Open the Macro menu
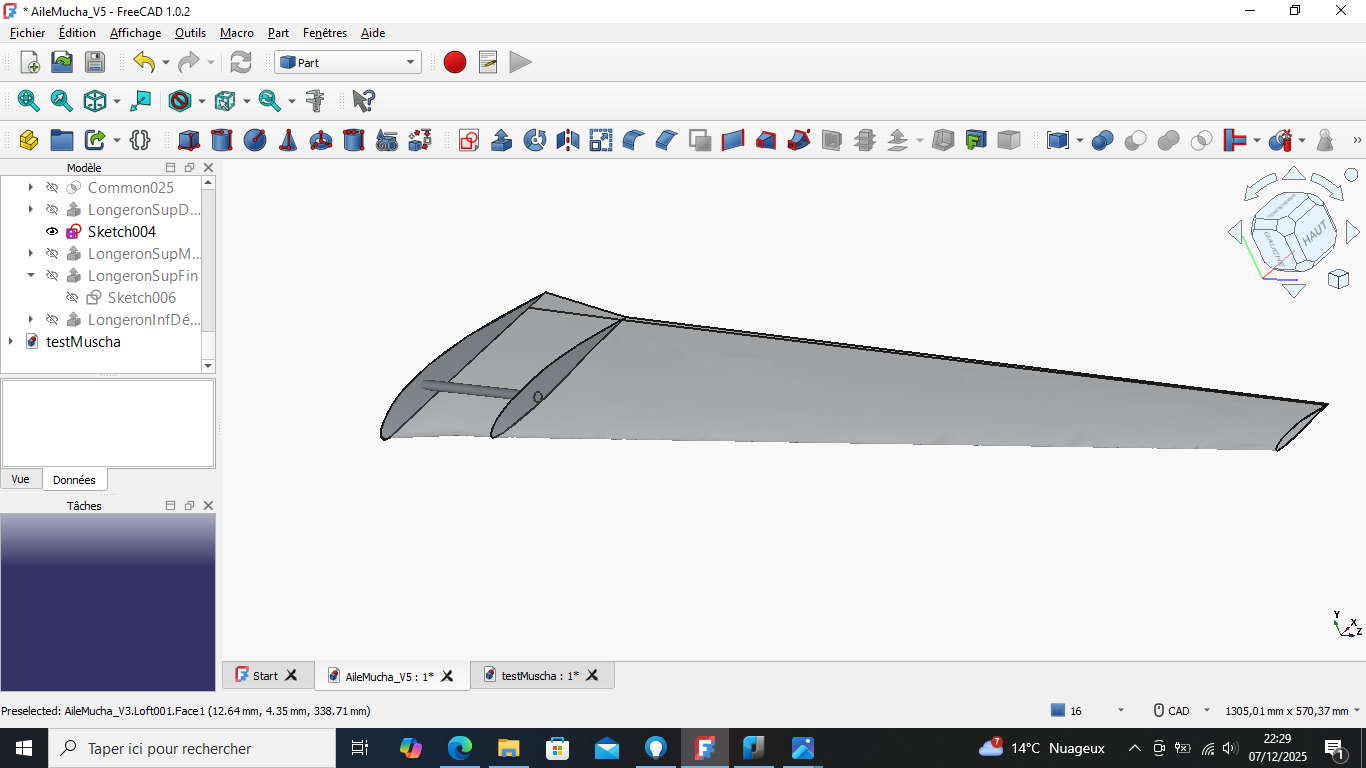Image resolution: width=1366 pixels, height=768 pixels. click(x=237, y=33)
